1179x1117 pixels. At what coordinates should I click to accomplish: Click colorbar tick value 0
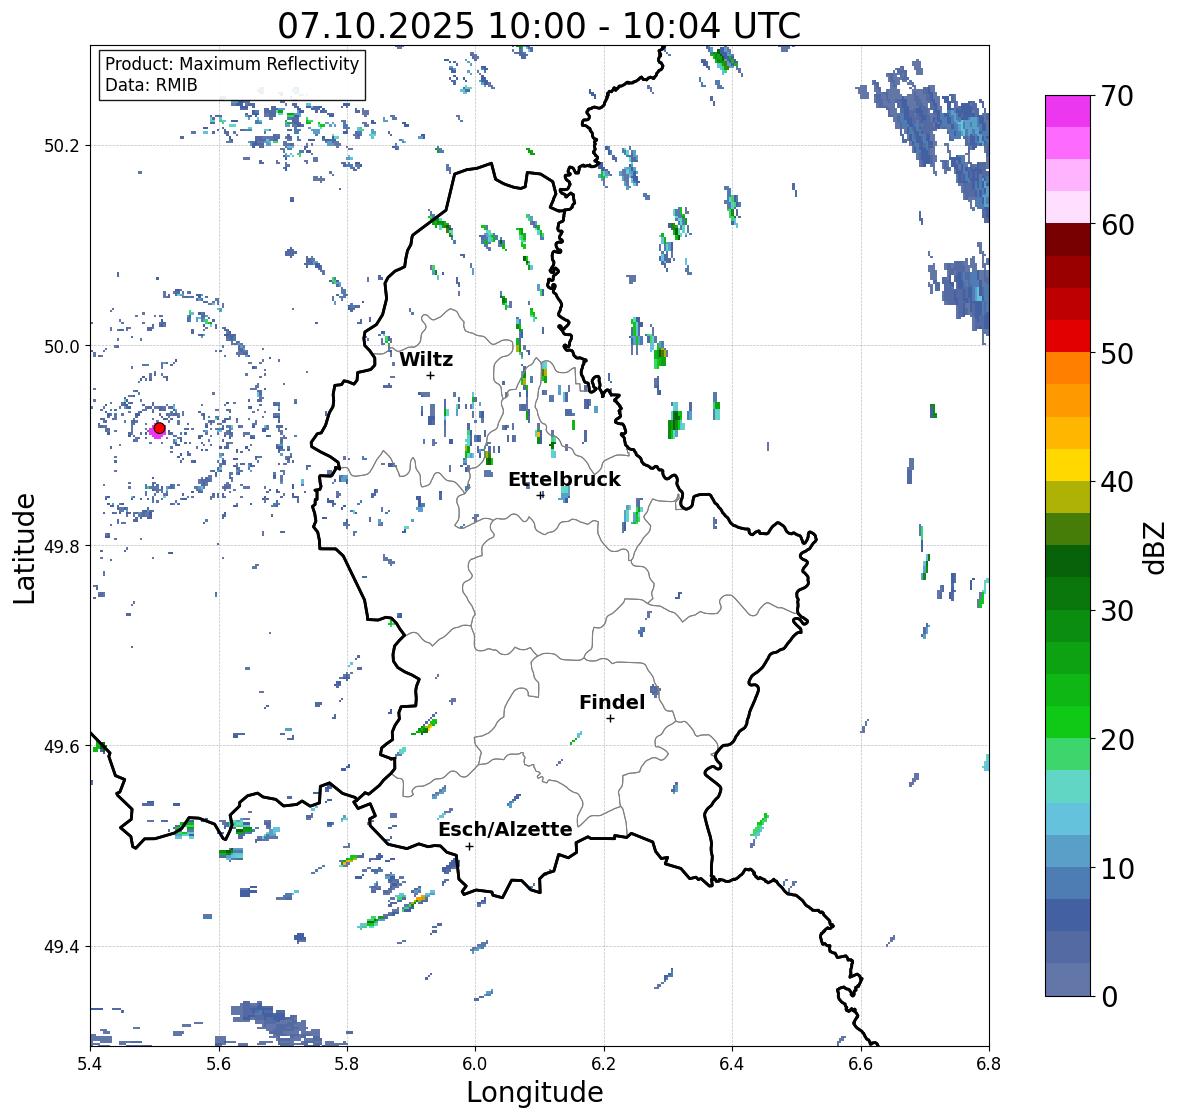pyautogui.click(x=1109, y=997)
